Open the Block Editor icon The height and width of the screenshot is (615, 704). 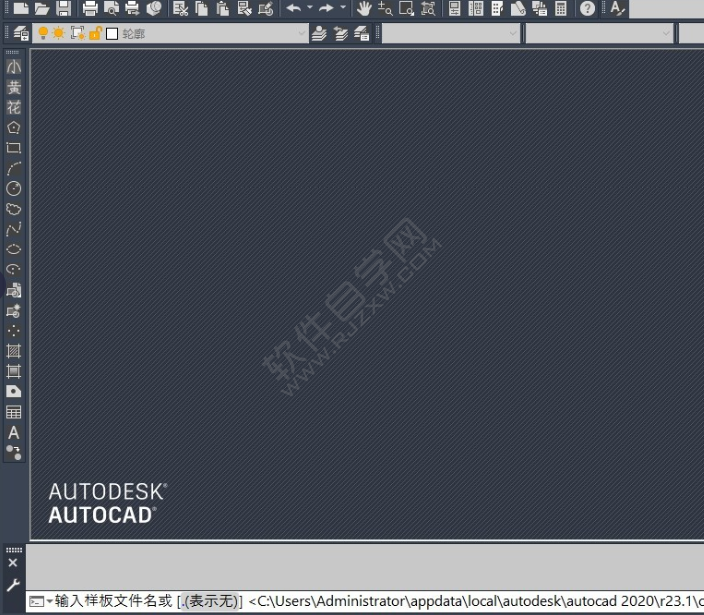(266, 8)
